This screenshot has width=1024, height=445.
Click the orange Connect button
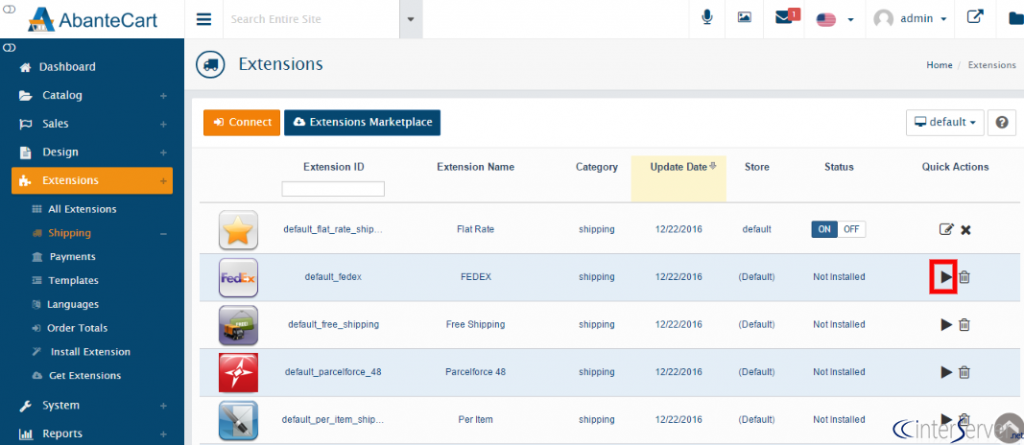(x=242, y=122)
